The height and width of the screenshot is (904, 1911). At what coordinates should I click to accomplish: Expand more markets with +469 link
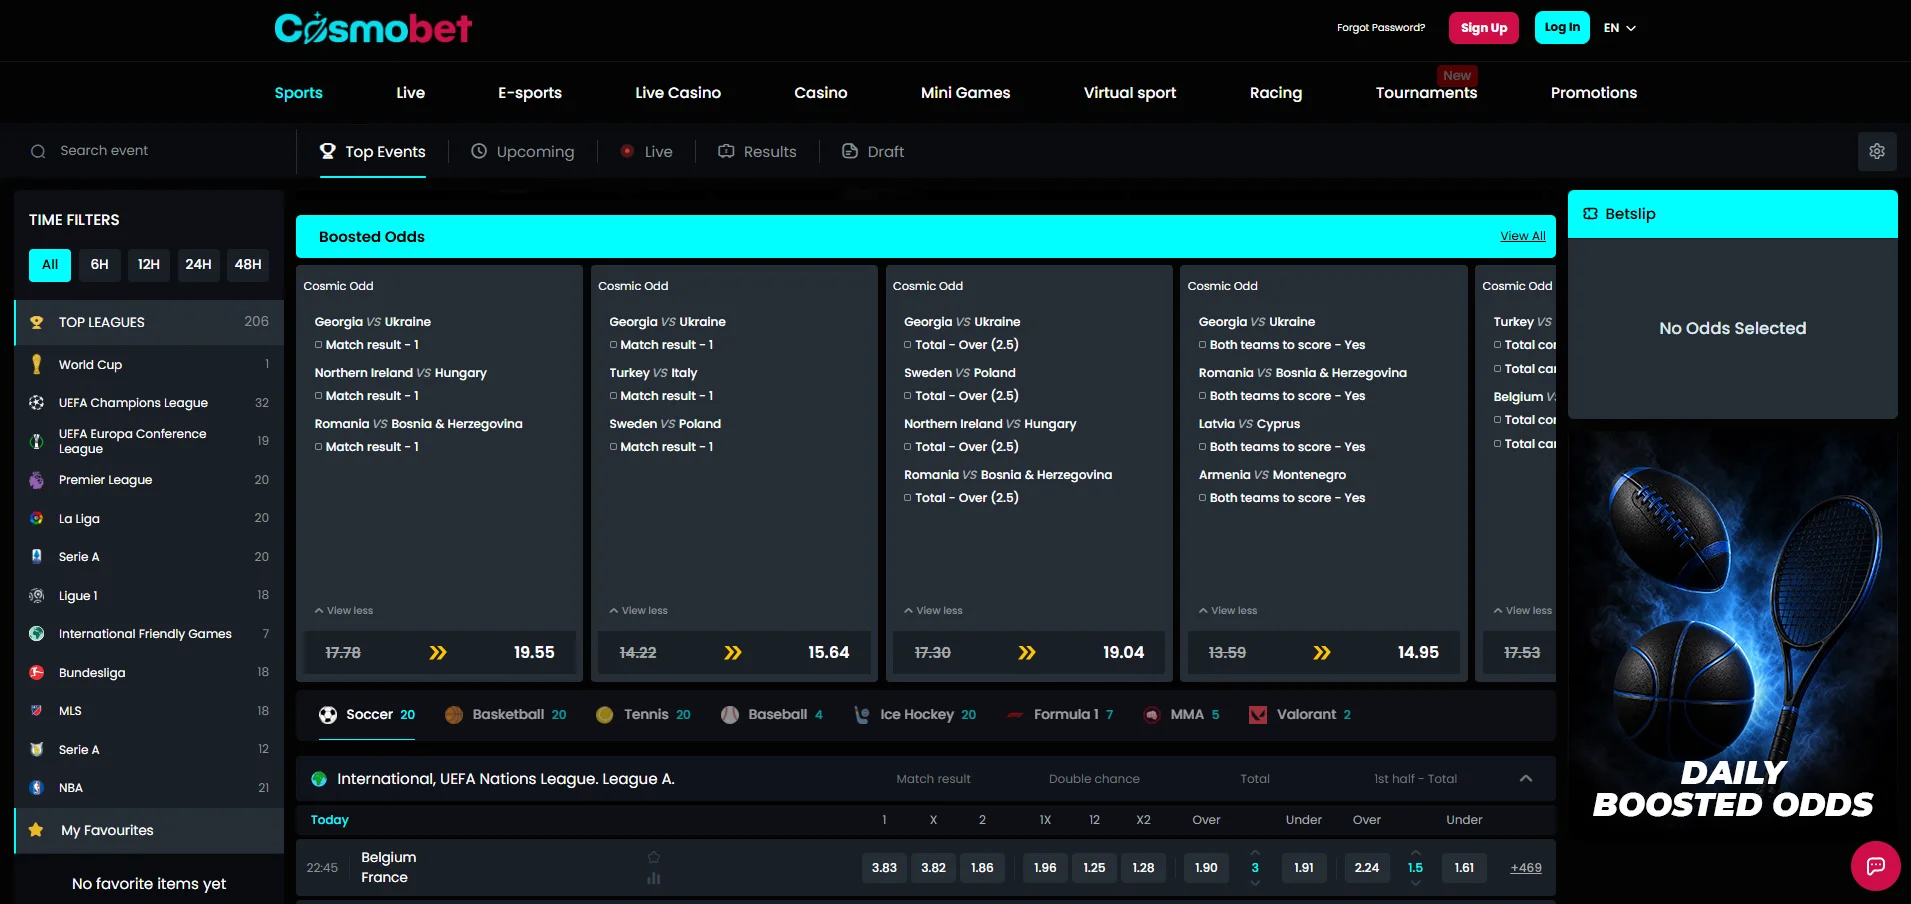point(1526,868)
